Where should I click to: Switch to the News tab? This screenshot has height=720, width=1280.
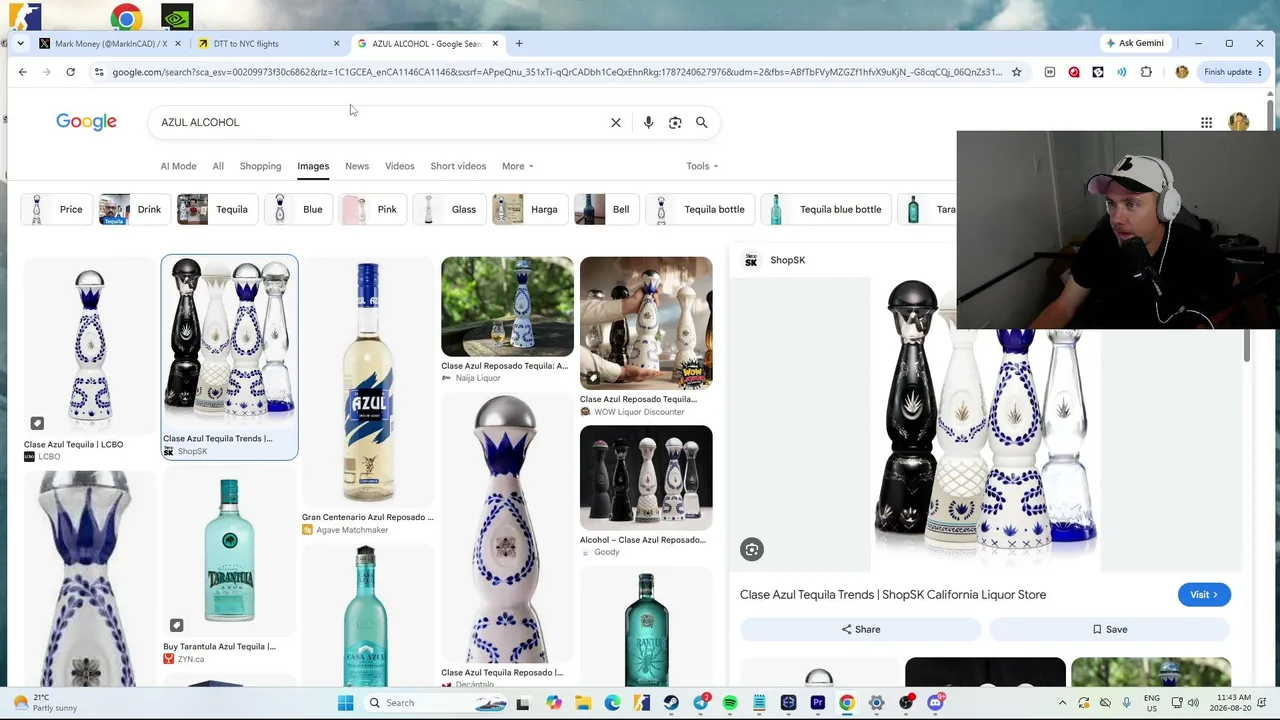click(x=357, y=166)
